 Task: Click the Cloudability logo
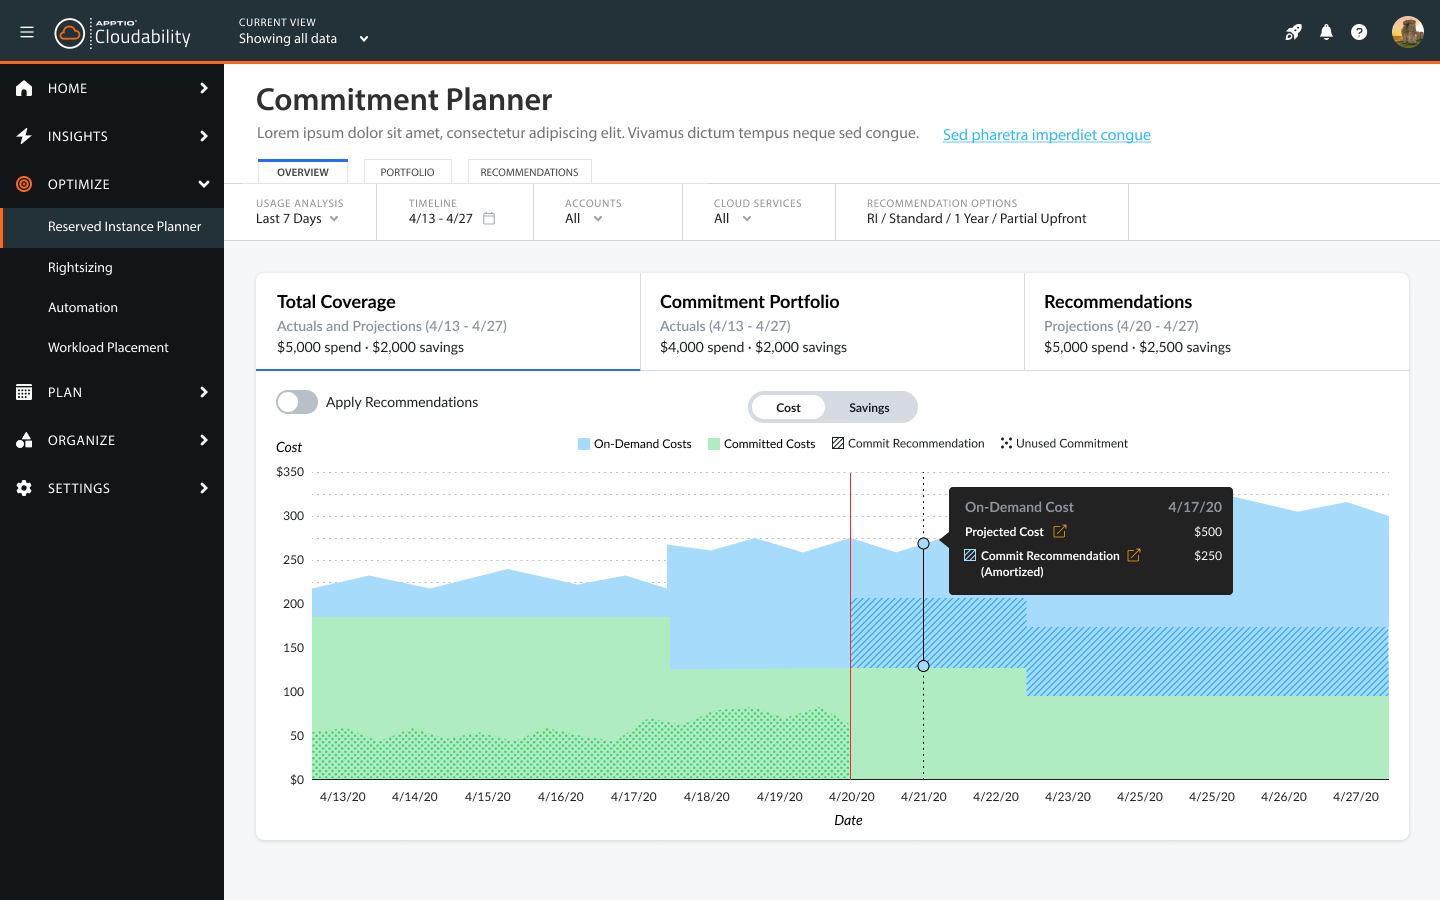click(x=123, y=34)
